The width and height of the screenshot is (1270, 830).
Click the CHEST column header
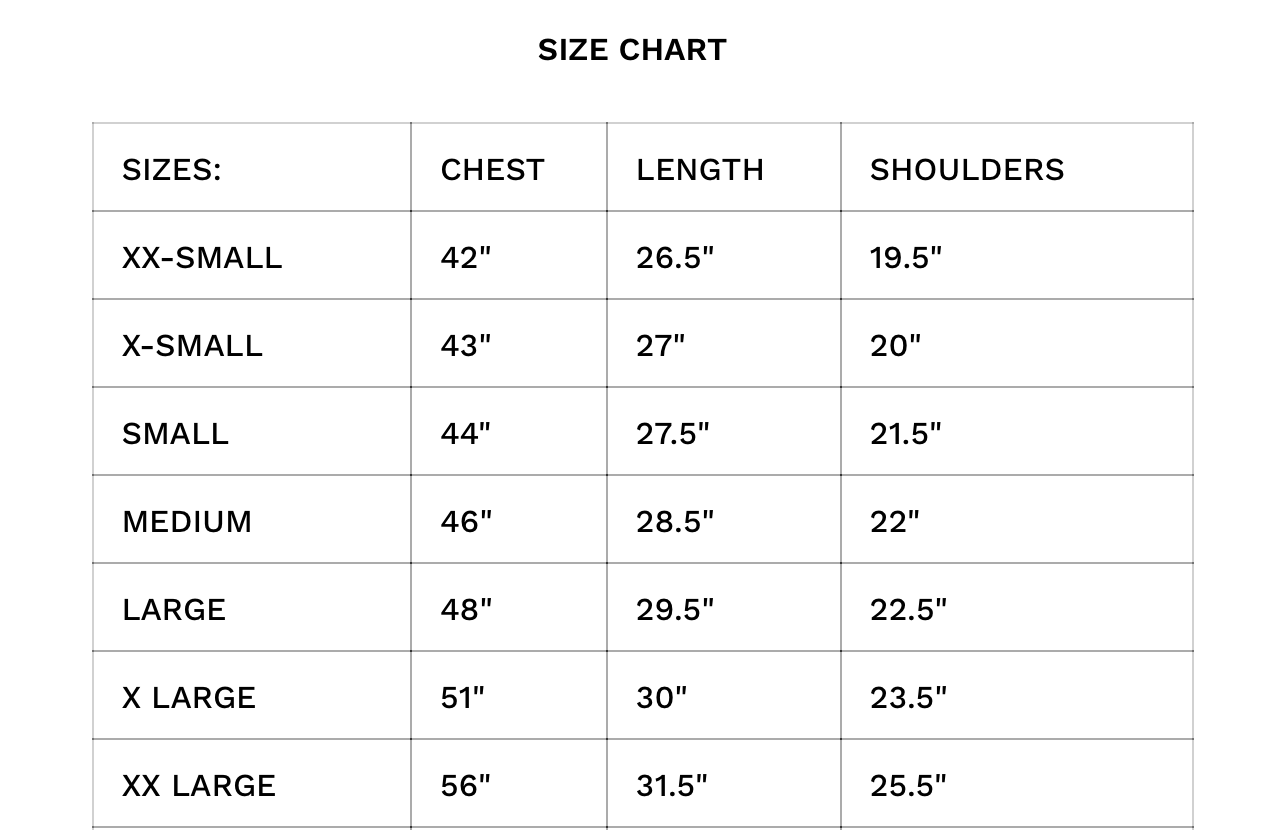tap(493, 169)
